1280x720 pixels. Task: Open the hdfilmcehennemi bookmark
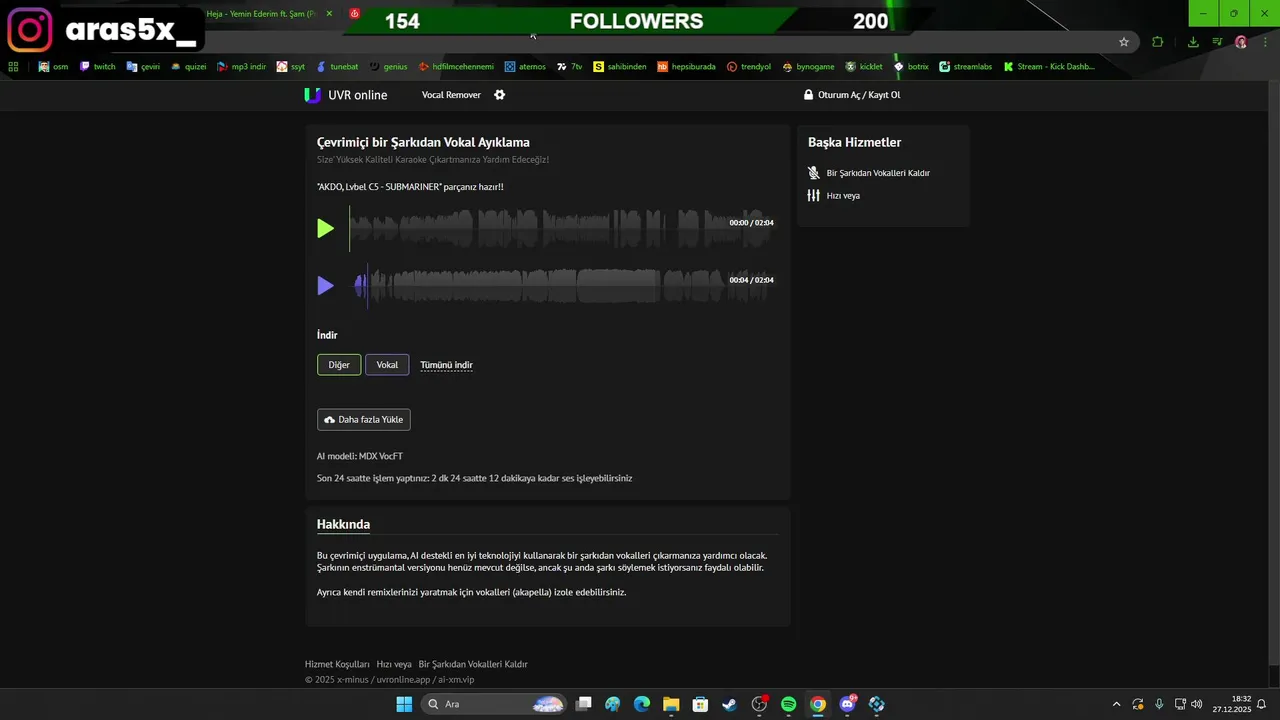(457, 67)
